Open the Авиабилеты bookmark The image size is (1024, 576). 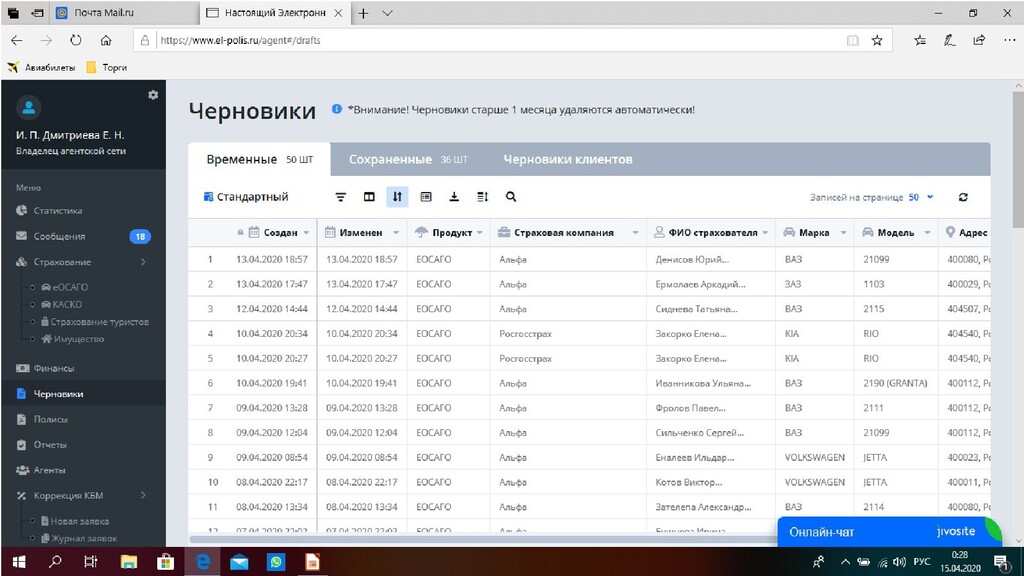(41, 67)
